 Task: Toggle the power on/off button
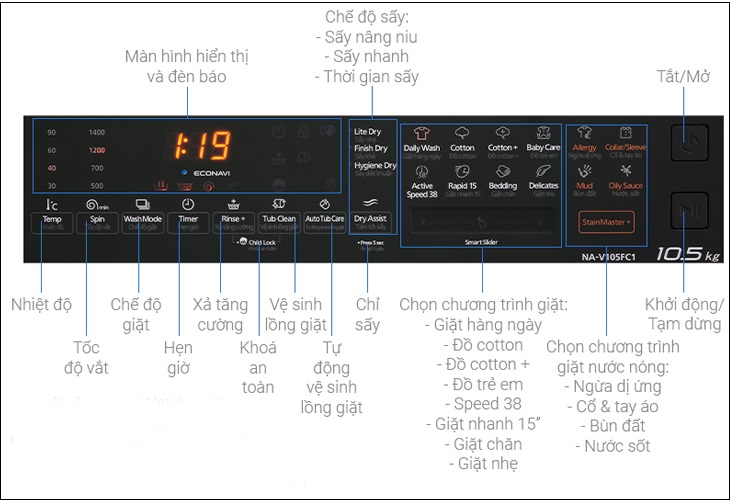coord(689,142)
